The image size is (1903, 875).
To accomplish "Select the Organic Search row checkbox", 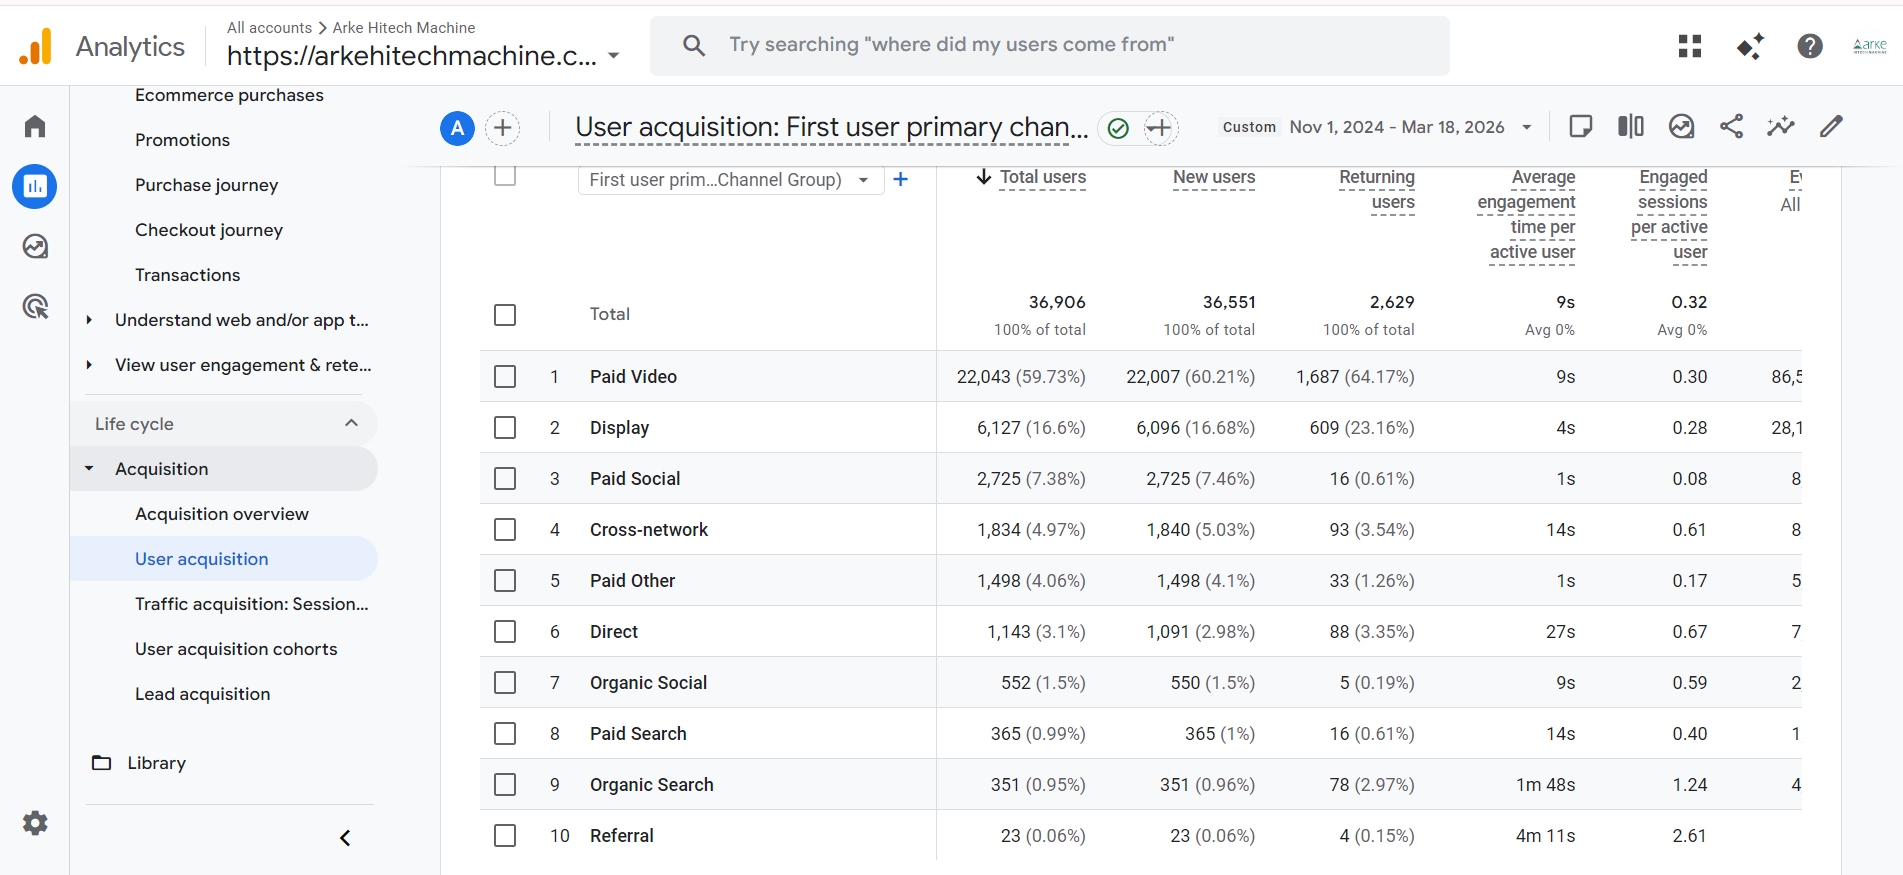I will [x=505, y=785].
